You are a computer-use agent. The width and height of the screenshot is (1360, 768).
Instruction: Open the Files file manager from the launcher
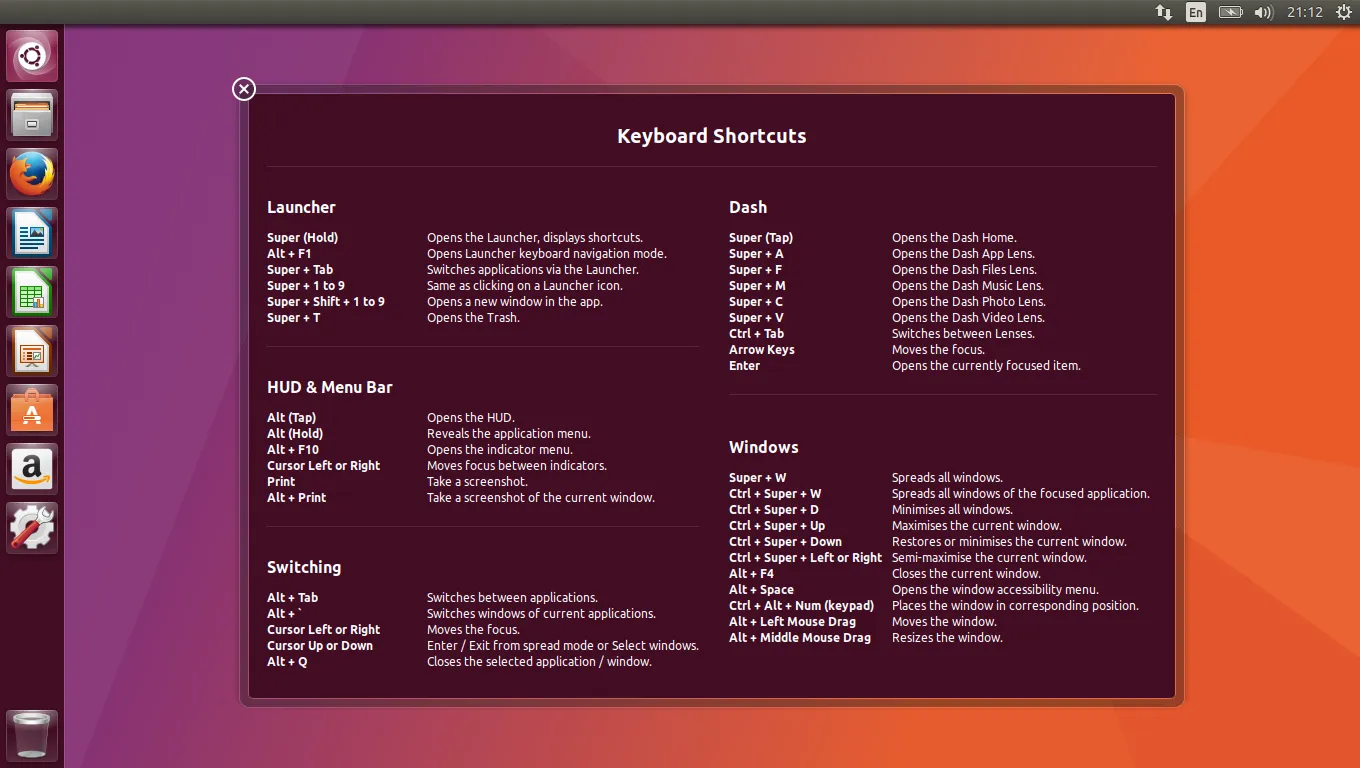pyautogui.click(x=31, y=114)
